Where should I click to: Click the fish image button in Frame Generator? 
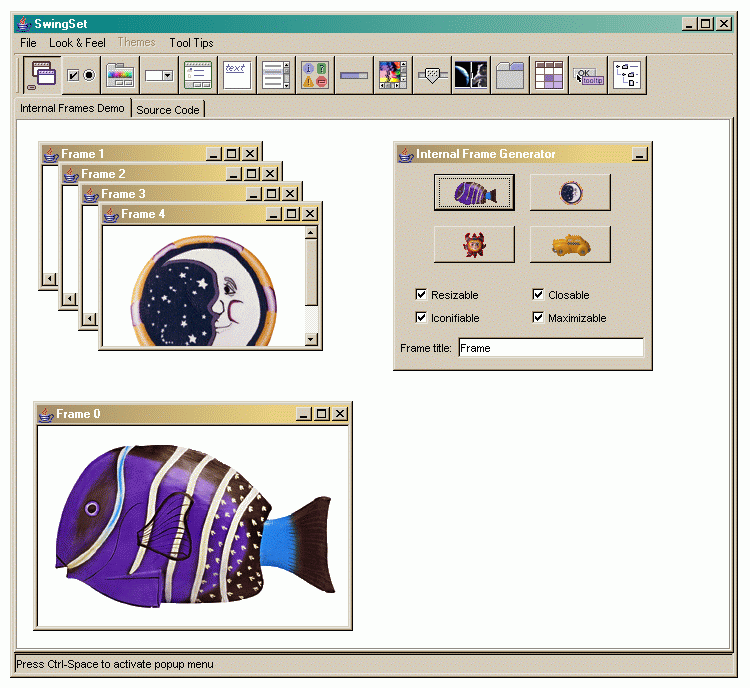pyautogui.click(x=474, y=192)
